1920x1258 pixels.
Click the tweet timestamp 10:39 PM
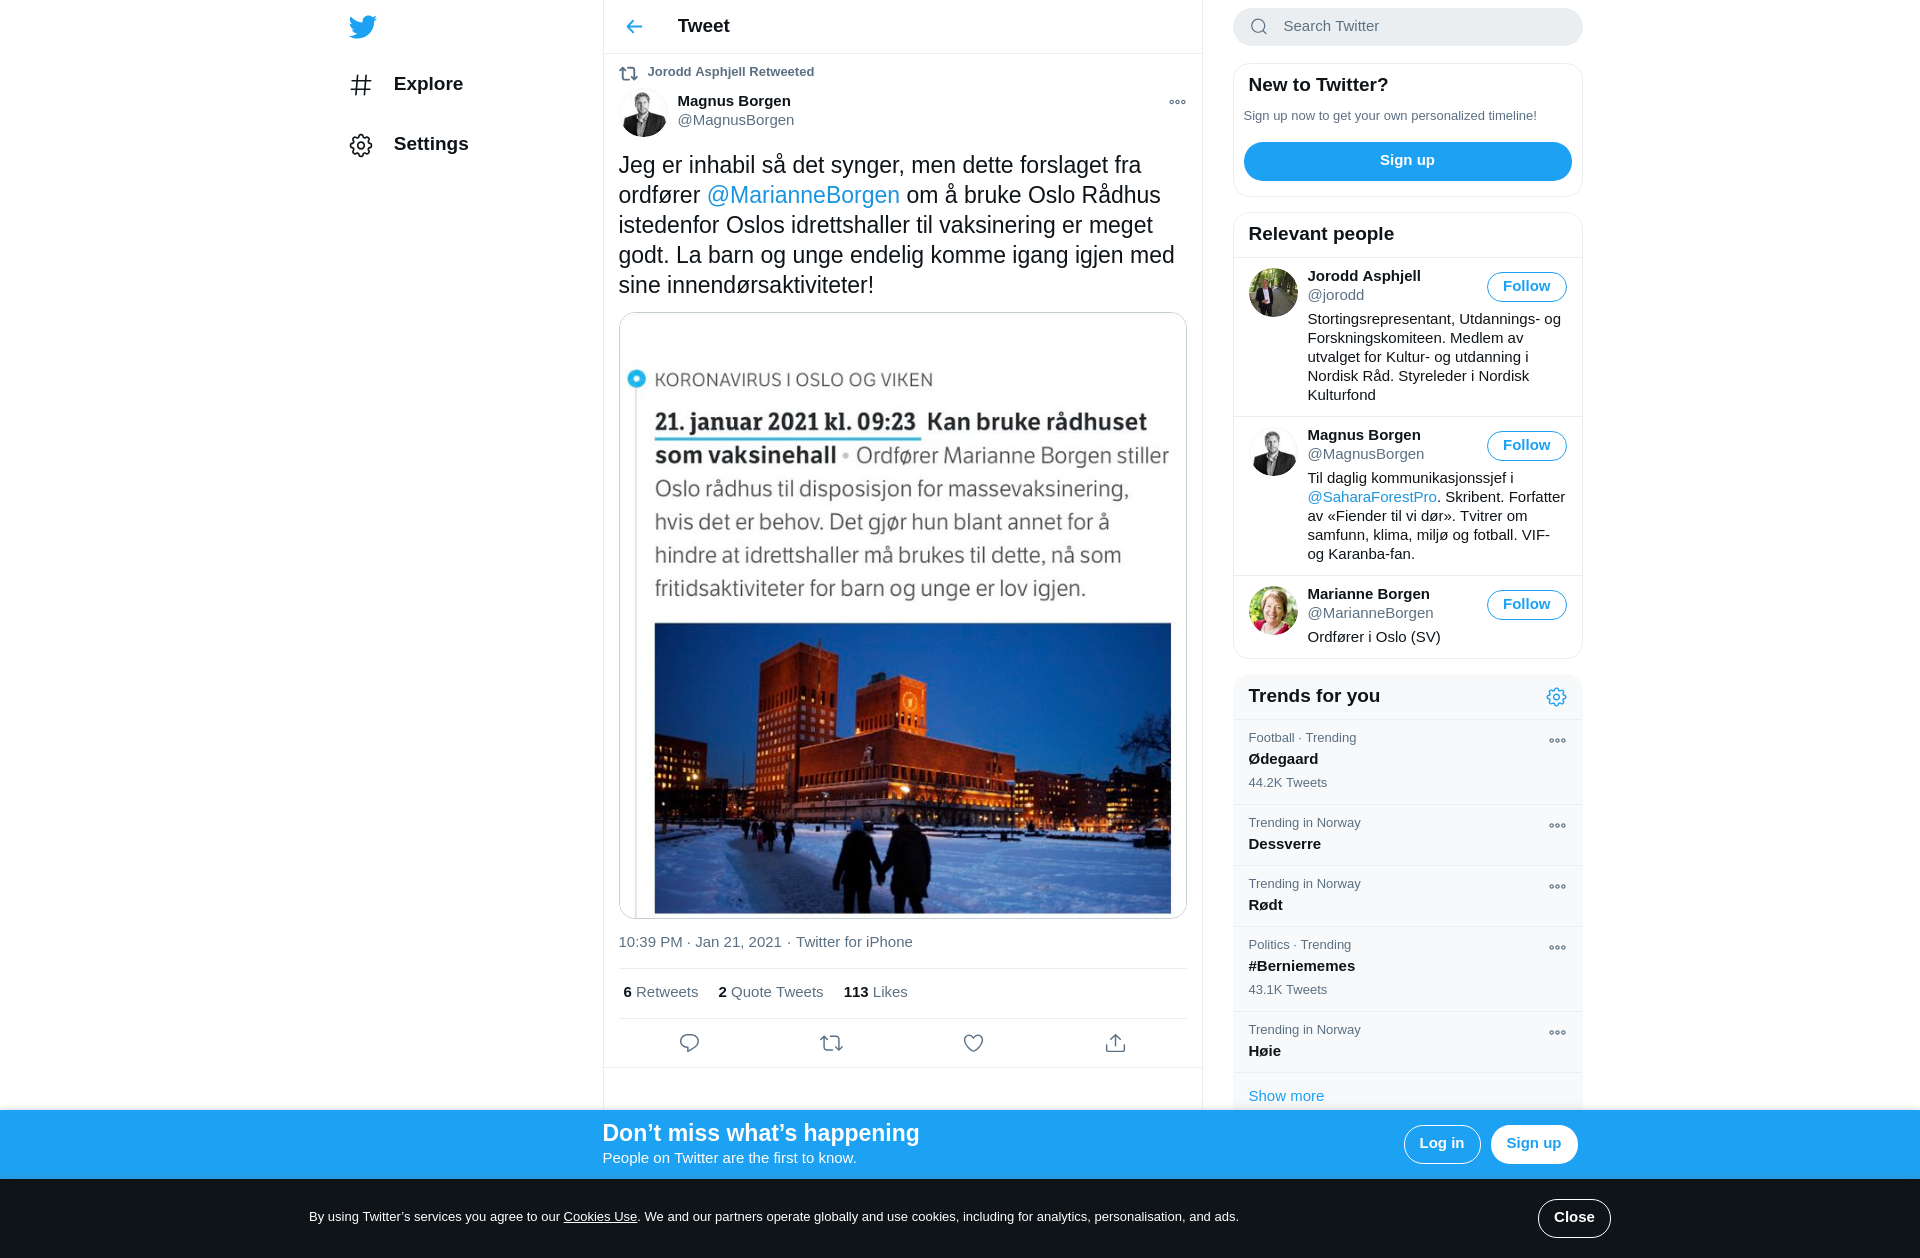click(700, 942)
